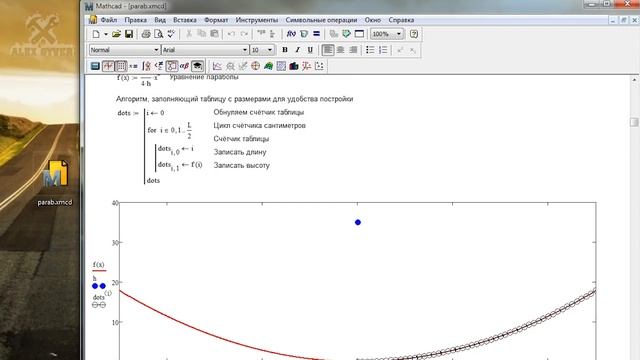Open the Evaluation x= toolbar palette
This screenshot has width=640, height=360.
[133, 66]
